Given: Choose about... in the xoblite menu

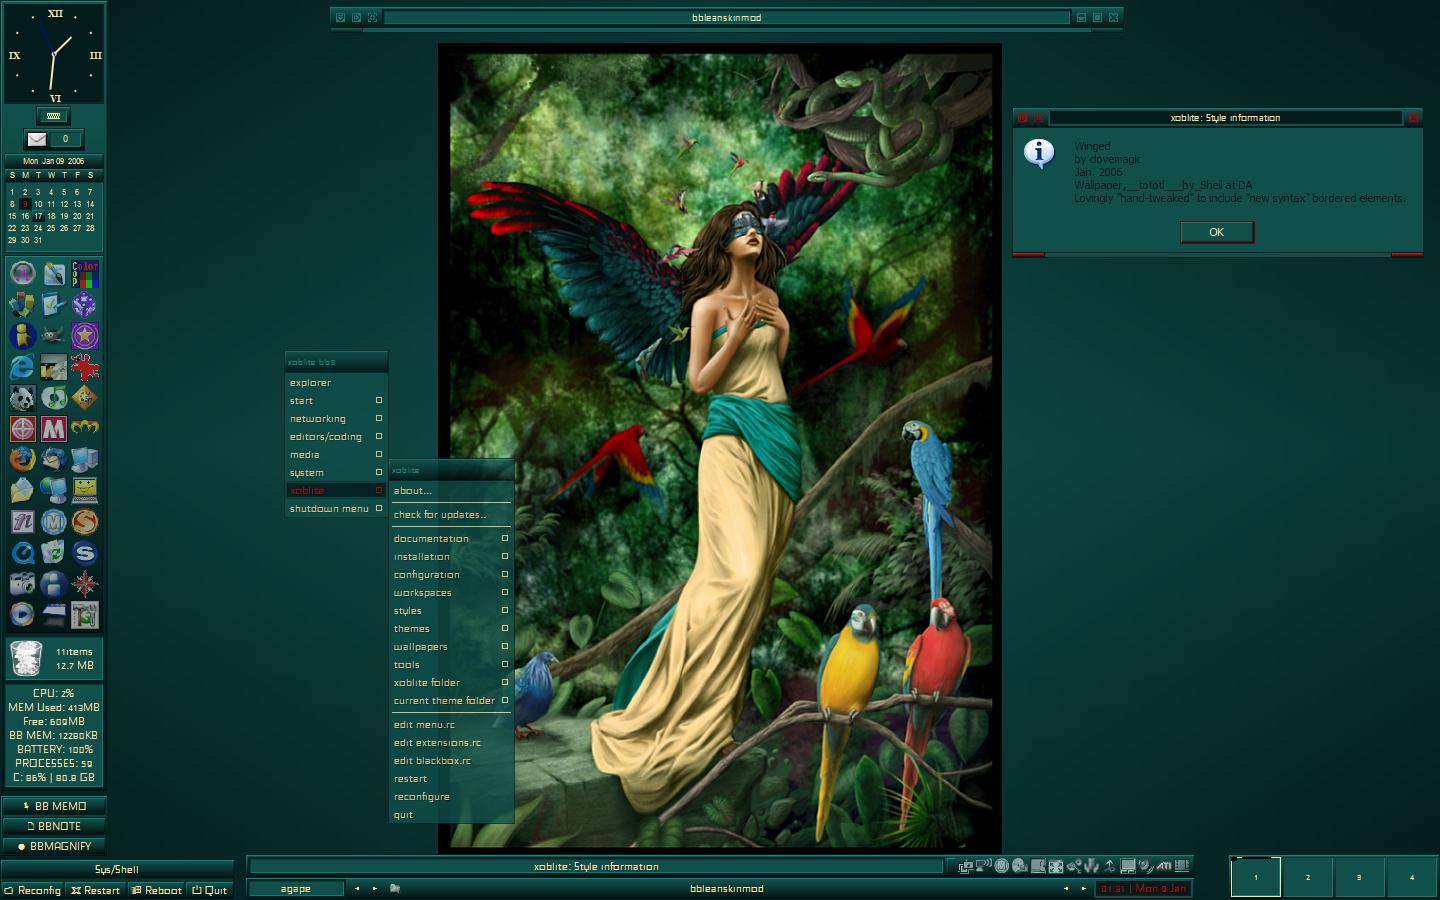Looking at the screenshot, I should [451, 491].
